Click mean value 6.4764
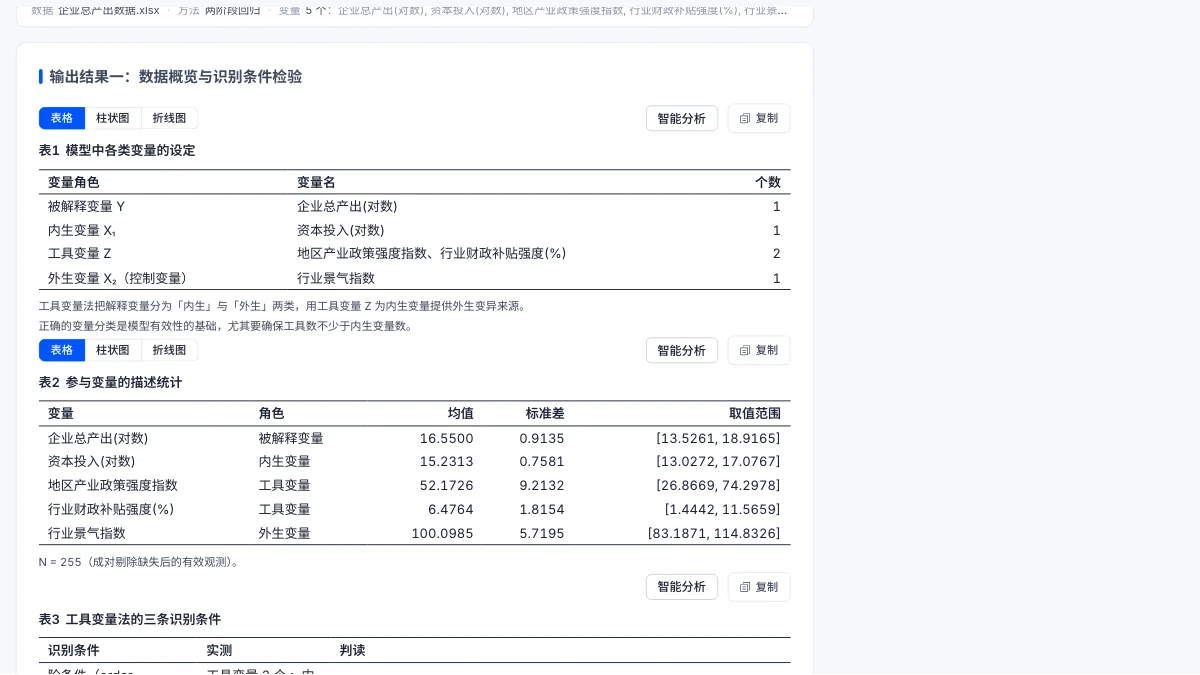This screenshot has height=675, width=1200. click(450, 509)
